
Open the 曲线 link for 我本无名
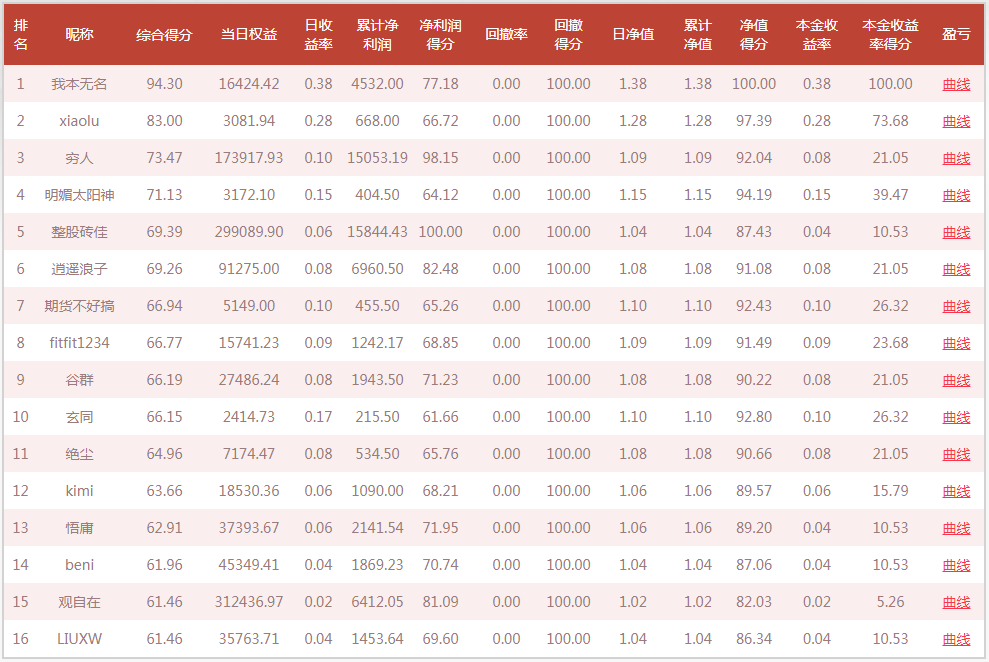pos(956,84)
